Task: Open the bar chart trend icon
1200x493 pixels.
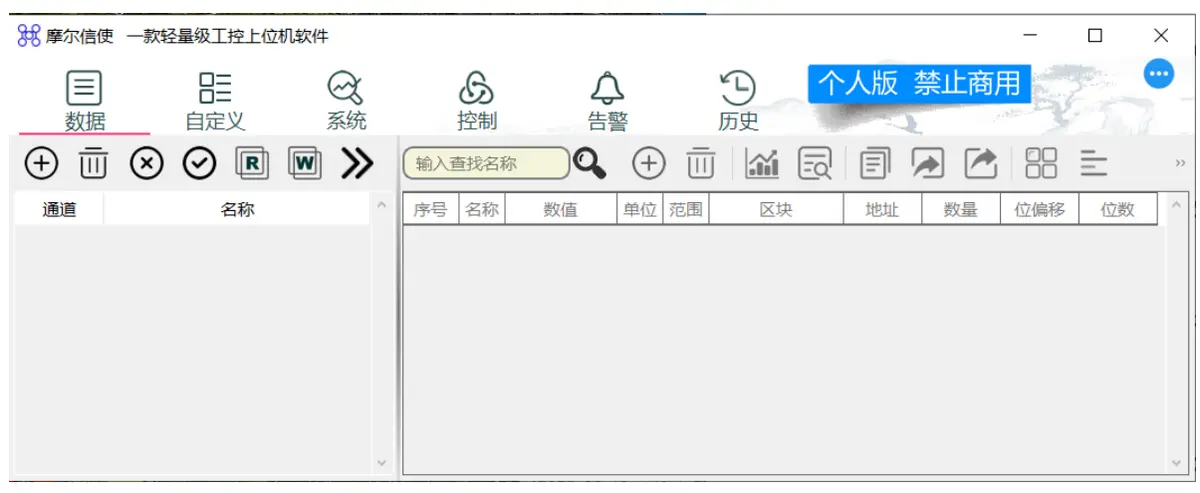Action: (763, 163)
